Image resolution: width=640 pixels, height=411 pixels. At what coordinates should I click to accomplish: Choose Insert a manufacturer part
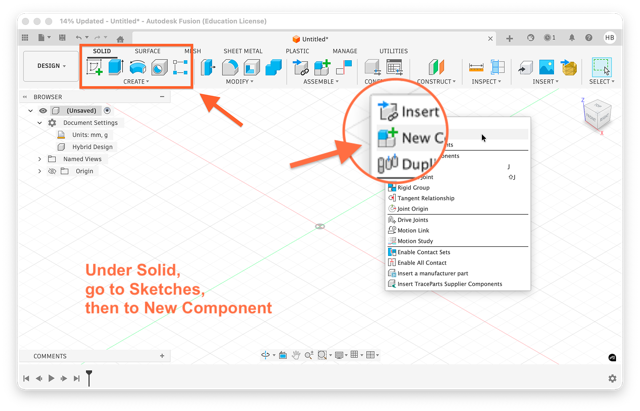(x=457, y=273)
